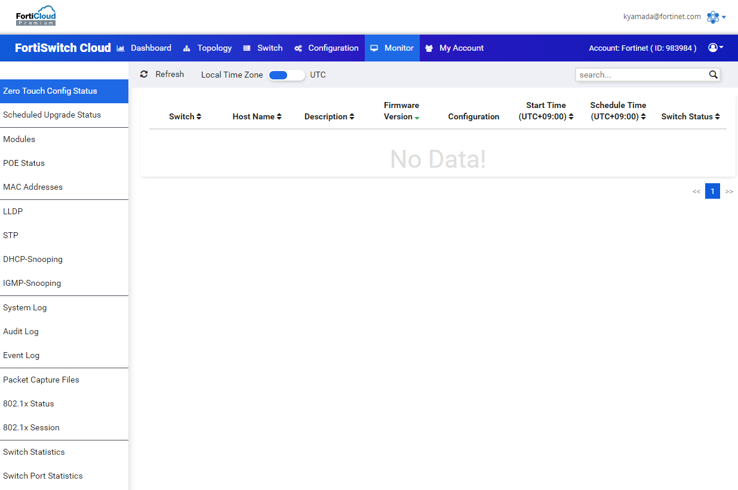Viewport: 738px width, 490px height.
Task: Open the Topology tab
Action: [207, 48]
